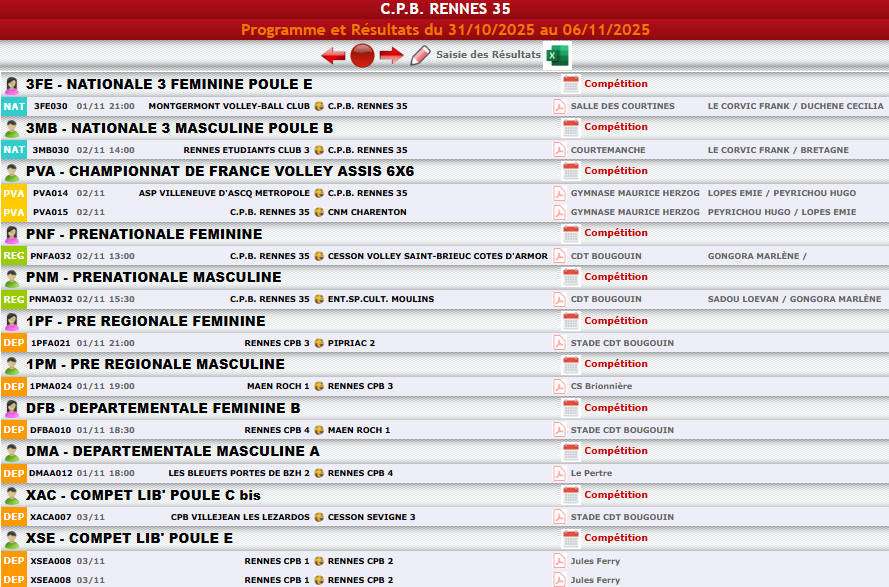
Task: Click the male player icon beside Pre Regionale Masculine
Action: 12,365
